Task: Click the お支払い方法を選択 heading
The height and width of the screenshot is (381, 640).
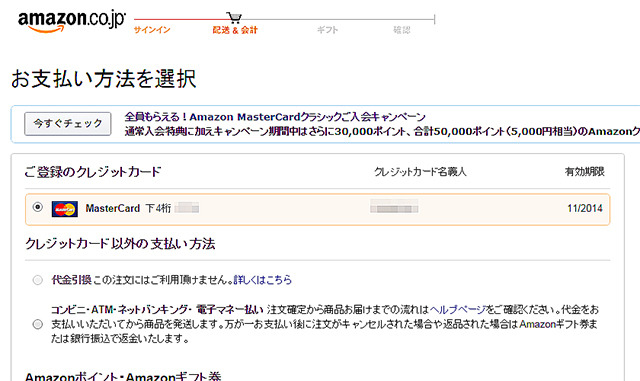Action: coord(104,79)
